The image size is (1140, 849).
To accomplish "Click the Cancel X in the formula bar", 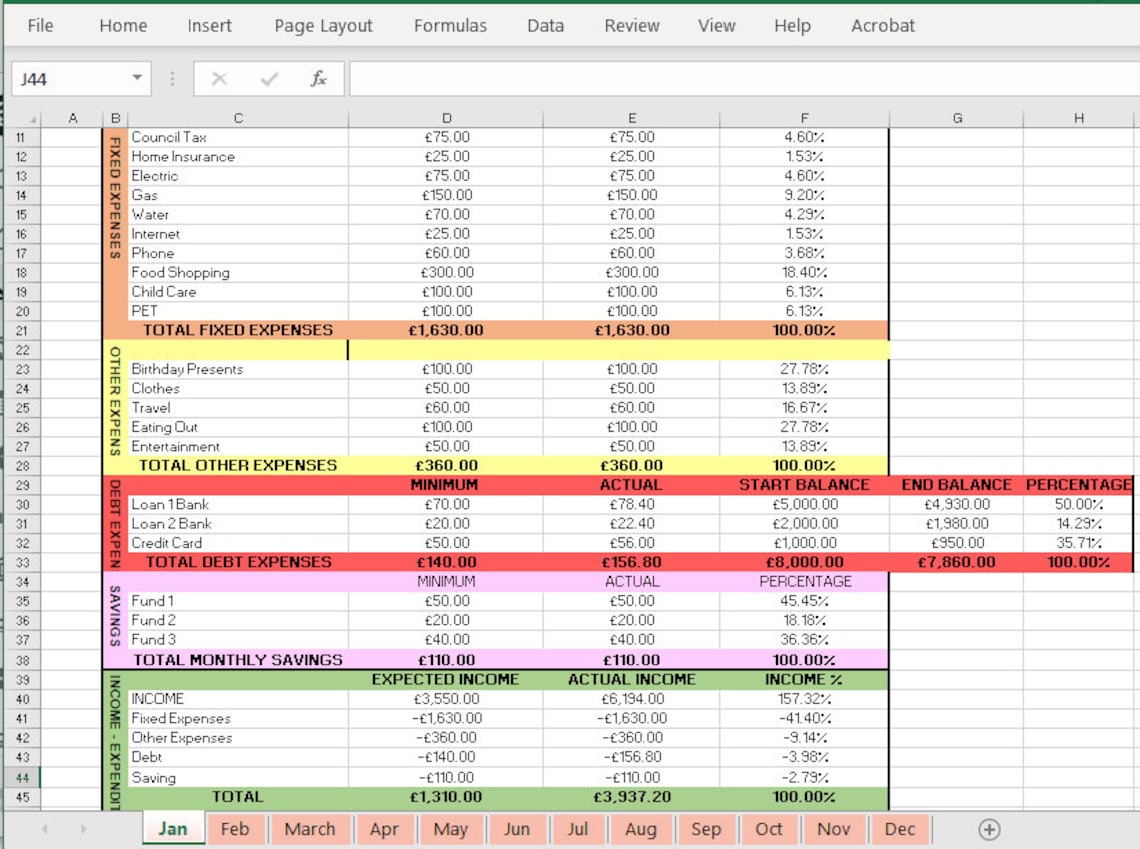I will 219,80.
